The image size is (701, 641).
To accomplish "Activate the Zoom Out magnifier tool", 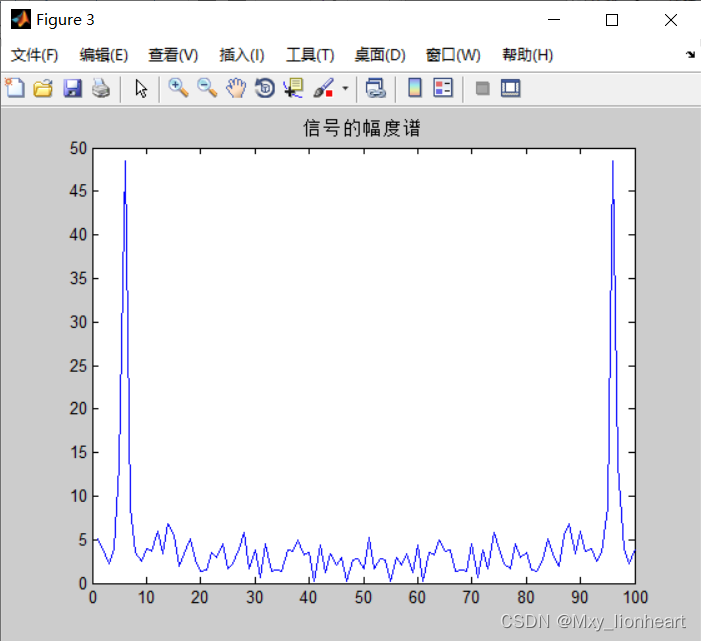I will point(207,88).
